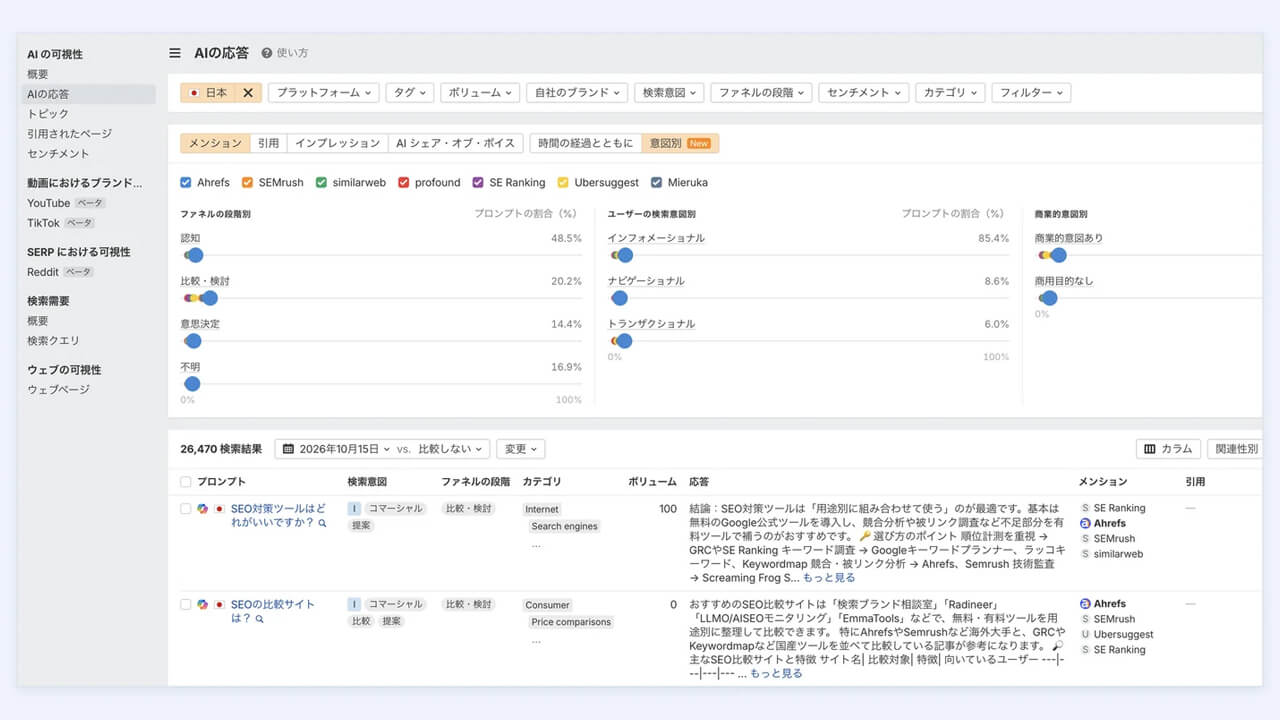Screen dimensions: 1280x720
Task: Expand the ボリューム filter dropdown
Action: tap(480, 92)
